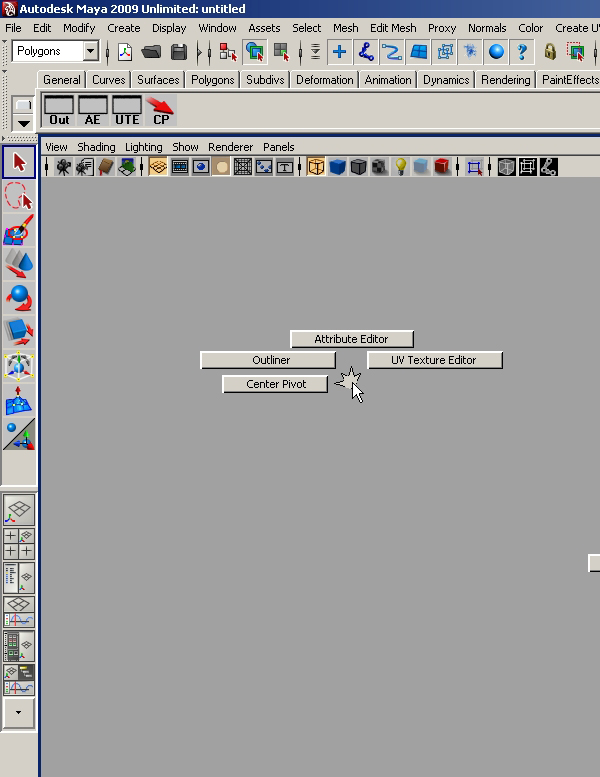Enable wireframe display mode
Screen dimensions: 600x777
tap(316, 167)
